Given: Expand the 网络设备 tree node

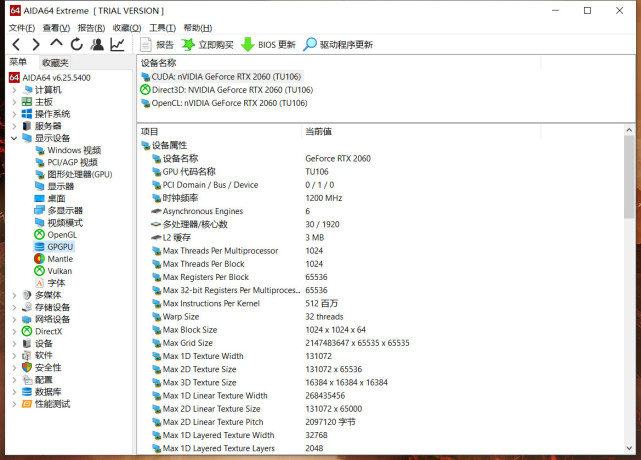Looking at the screenshot, I should pyautogui.click(x=14, y=319).
